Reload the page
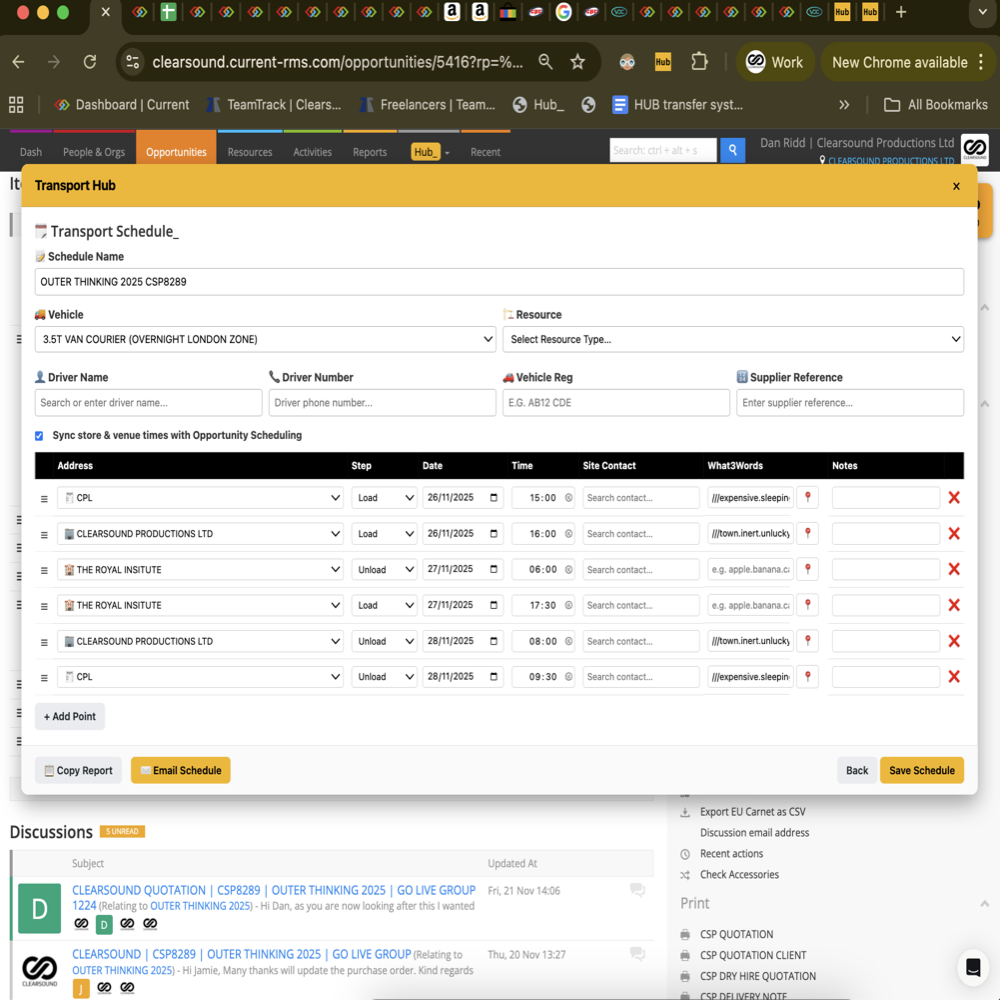 [90, 62]
